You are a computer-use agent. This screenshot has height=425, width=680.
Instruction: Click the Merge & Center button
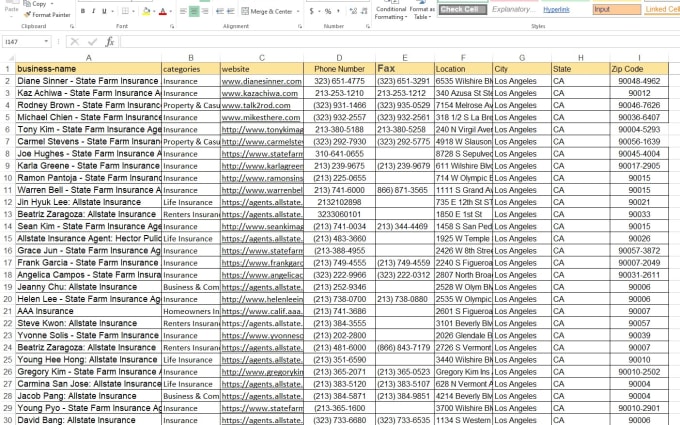[x=267, y=11]
